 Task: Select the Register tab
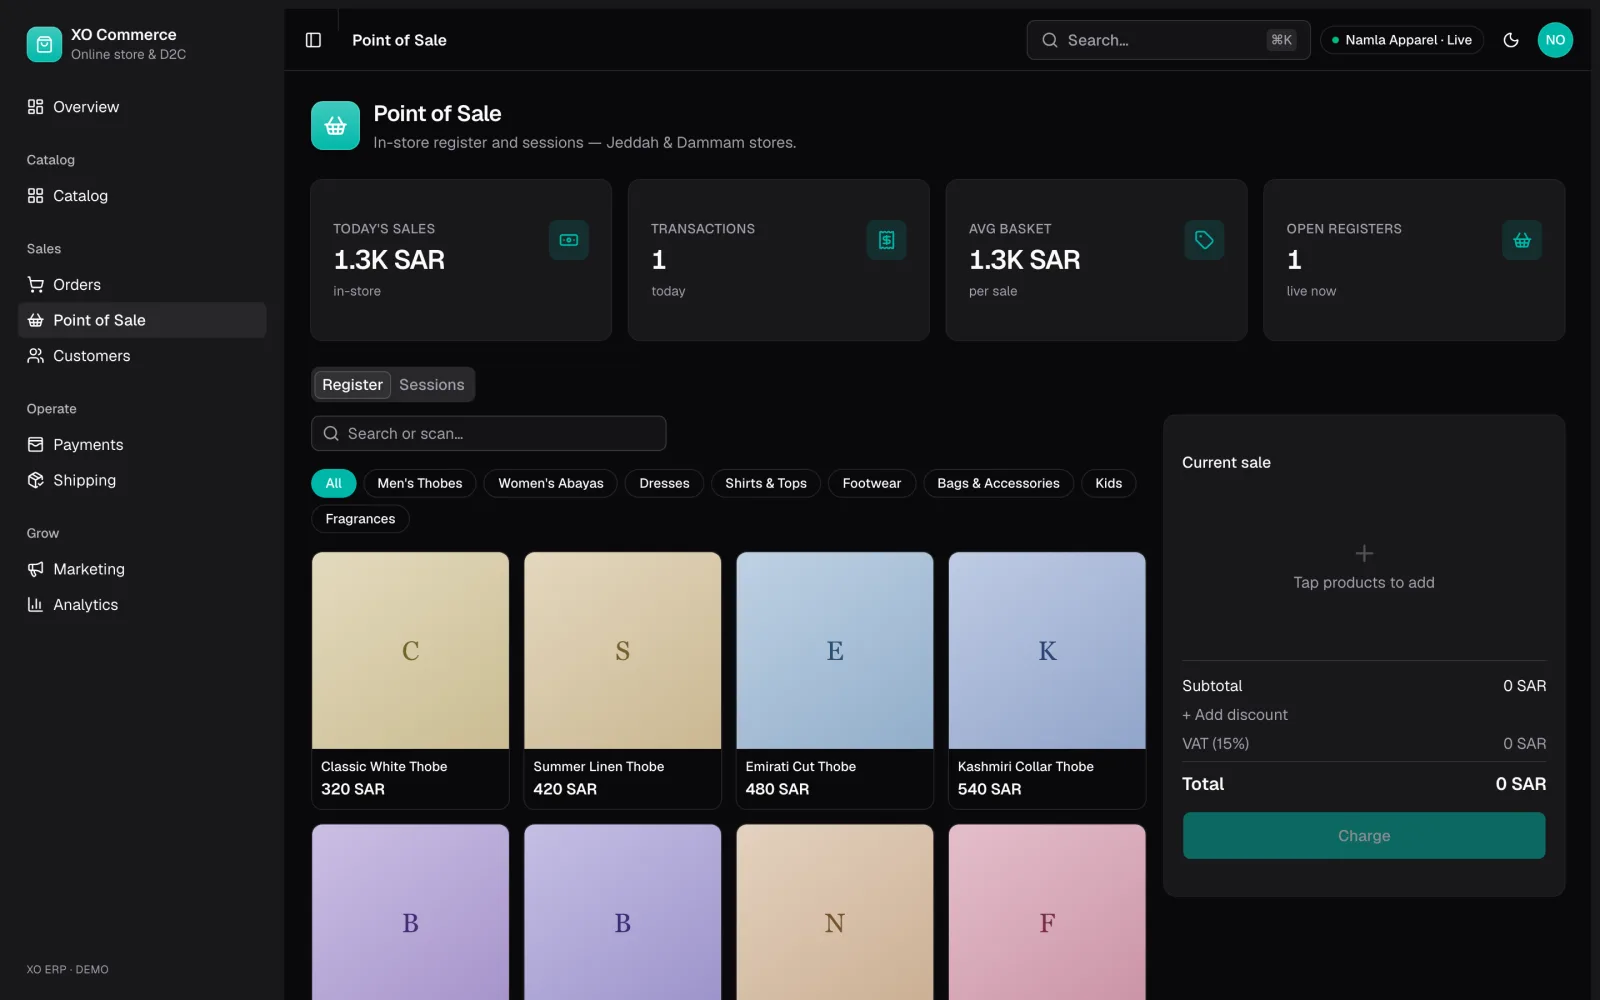pyautogui.click(x=352, y=385)
